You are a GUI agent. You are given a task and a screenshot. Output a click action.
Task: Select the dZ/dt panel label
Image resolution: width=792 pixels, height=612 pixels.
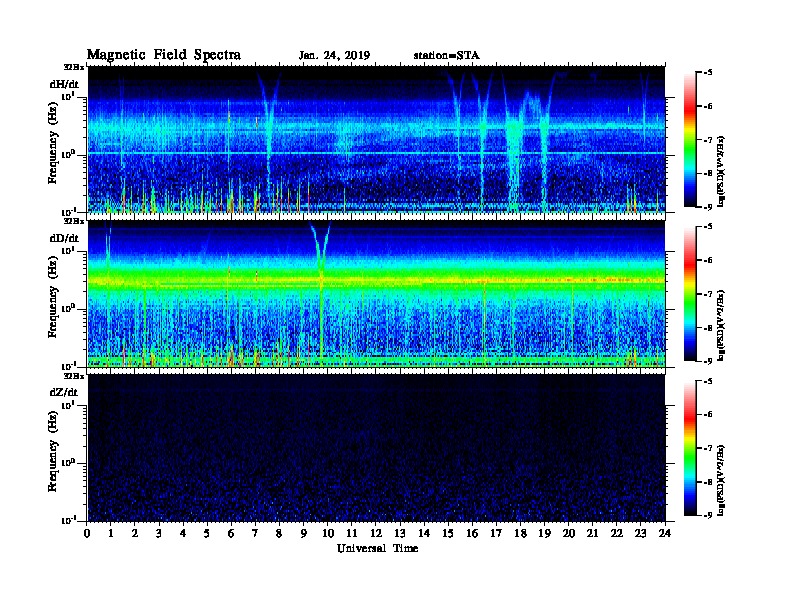pyautogui.click(x=64, y=392)
